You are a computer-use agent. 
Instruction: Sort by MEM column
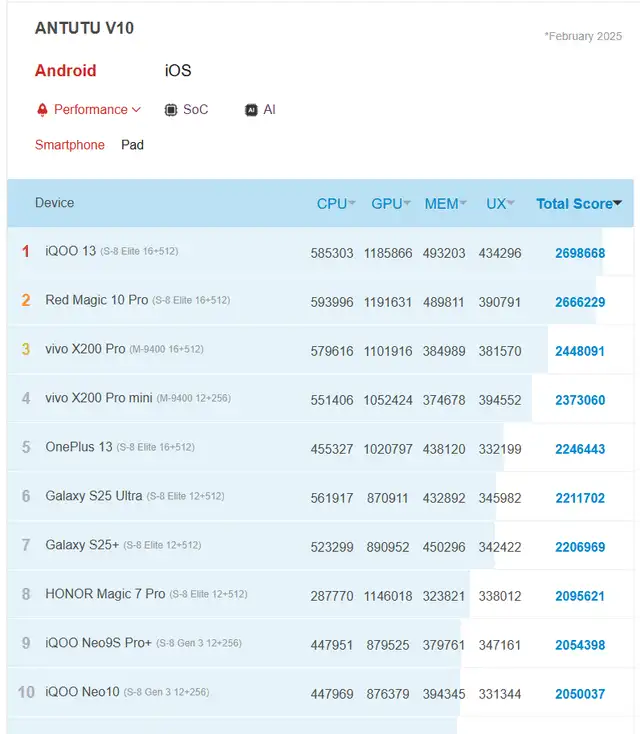446,204
